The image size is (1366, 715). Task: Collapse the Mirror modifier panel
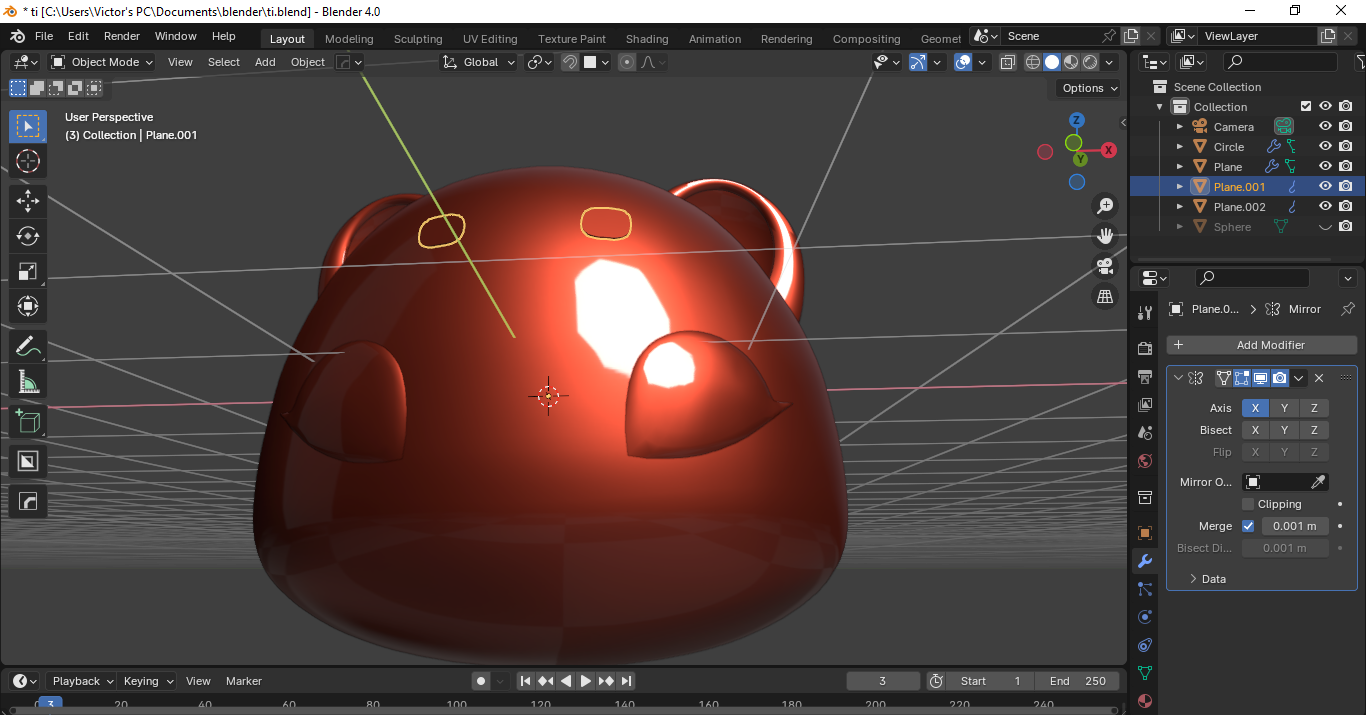1178,378
